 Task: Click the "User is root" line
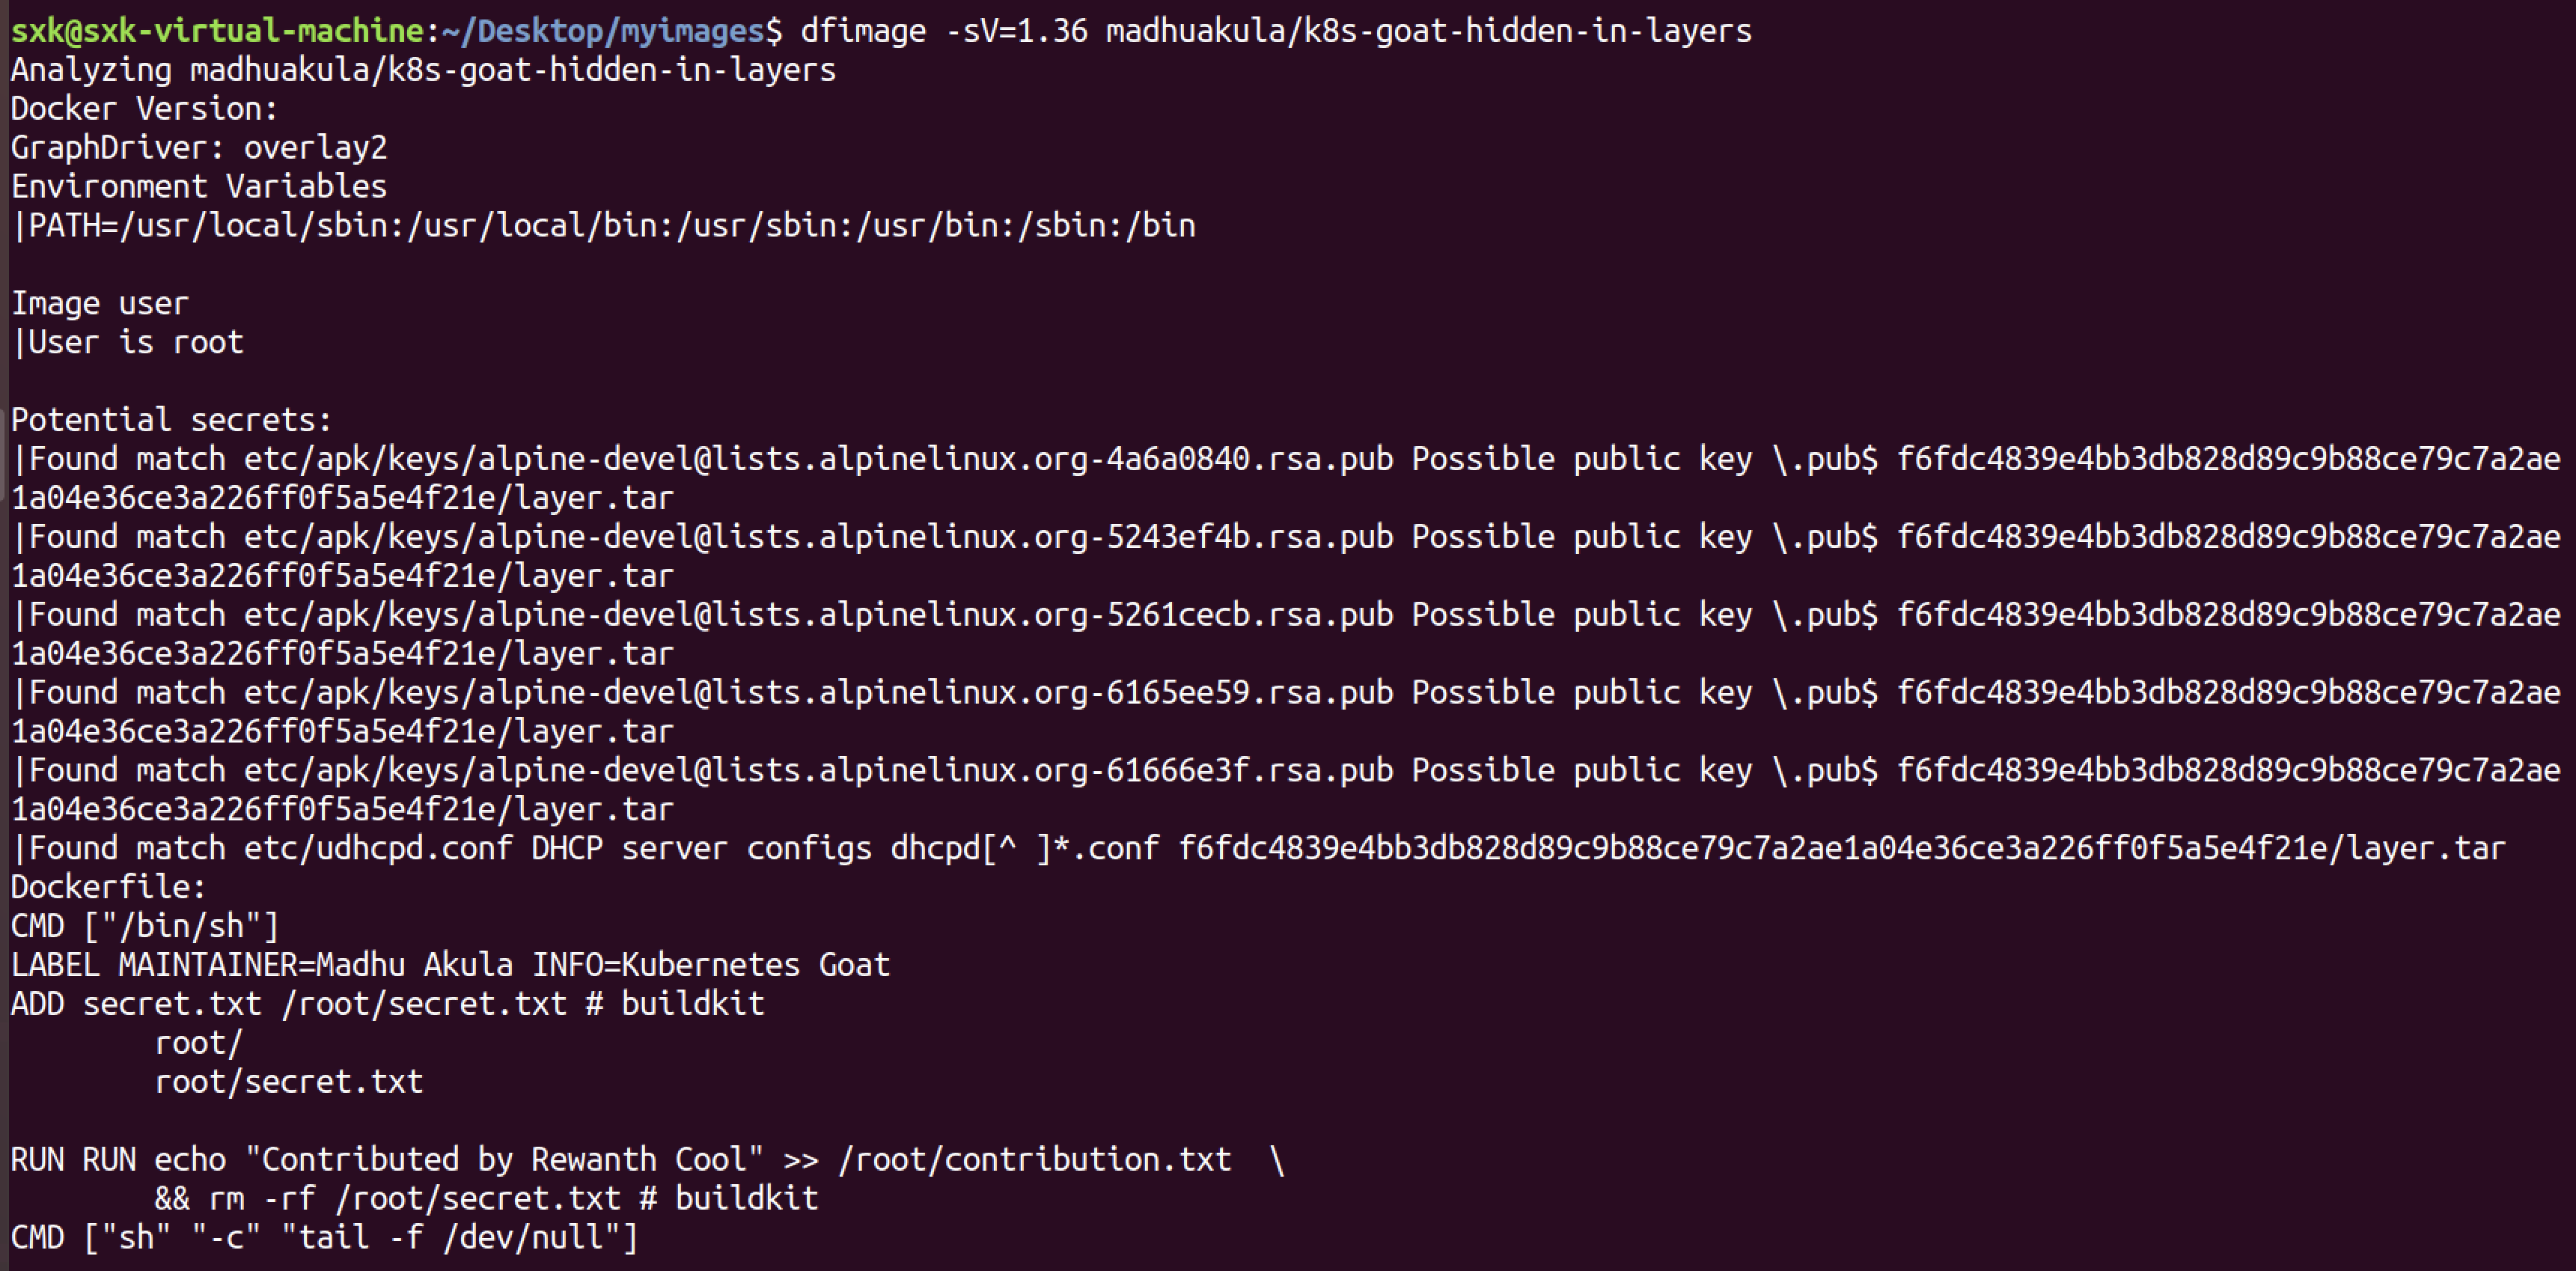click(x=135, y=343)
